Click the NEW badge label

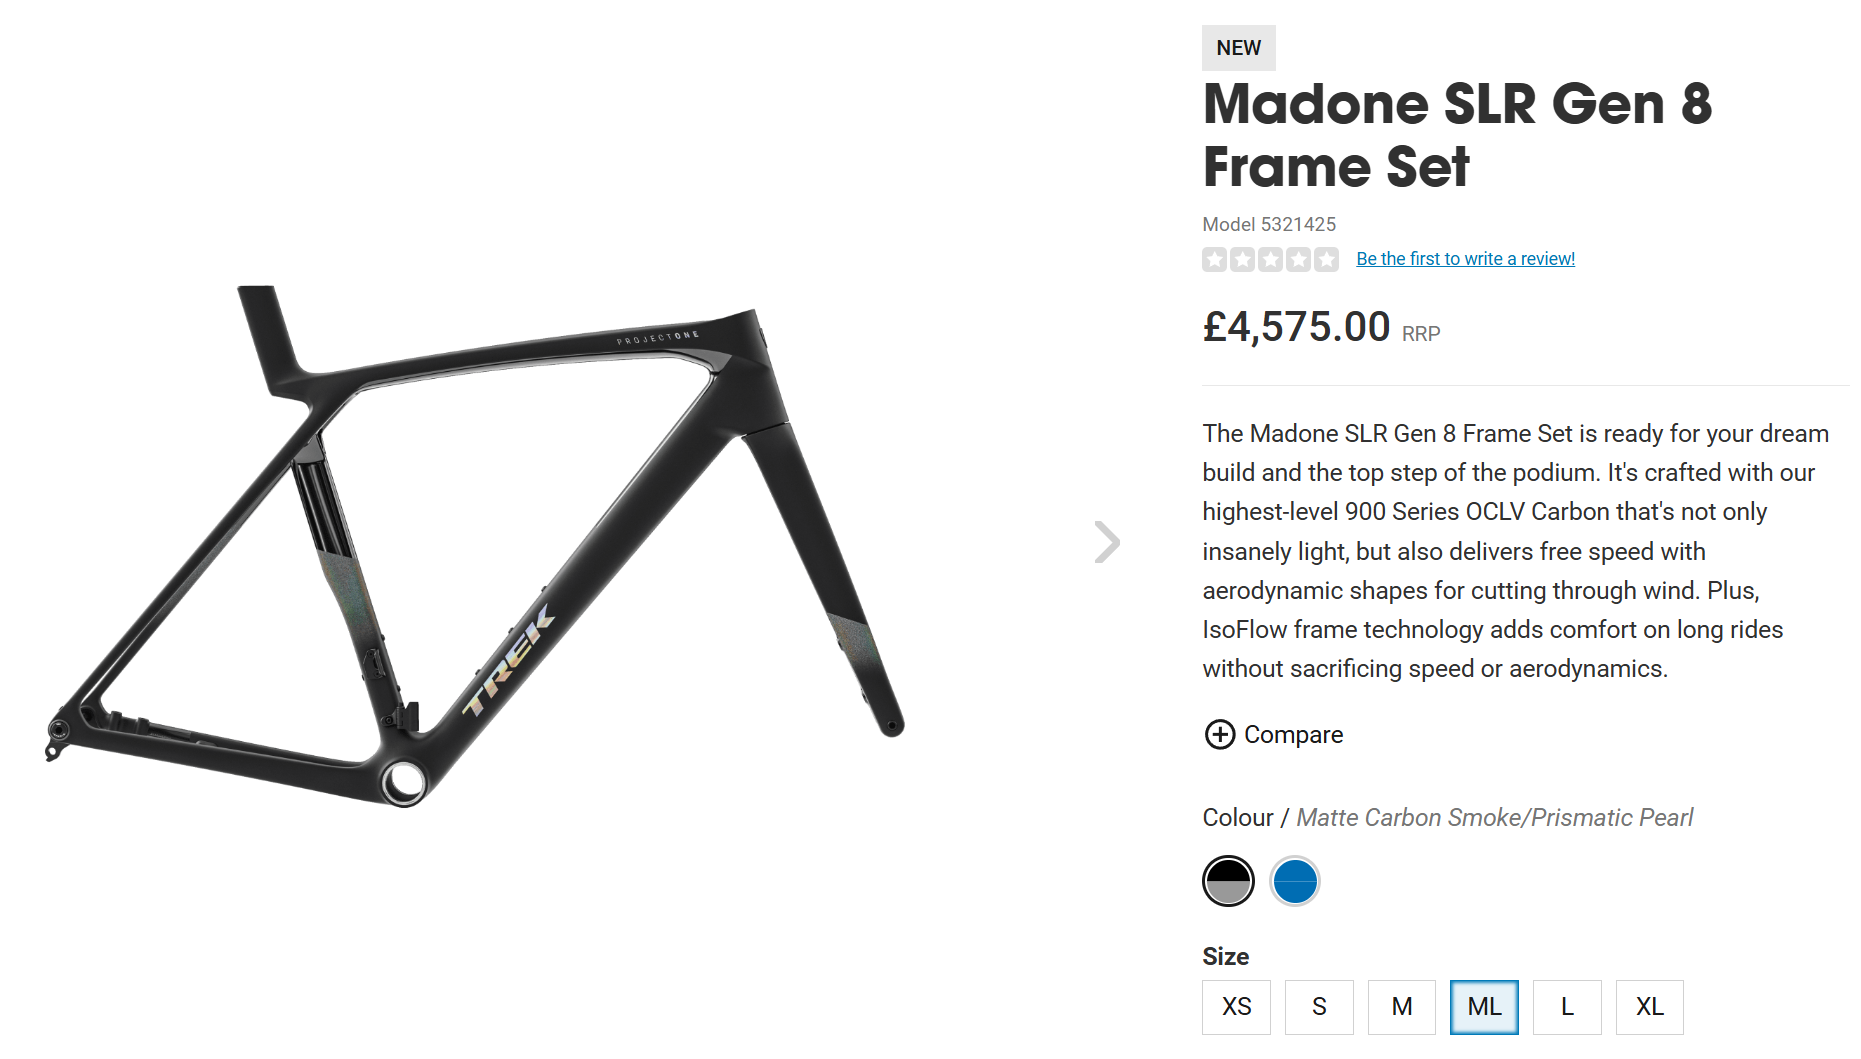[1238, 48]
